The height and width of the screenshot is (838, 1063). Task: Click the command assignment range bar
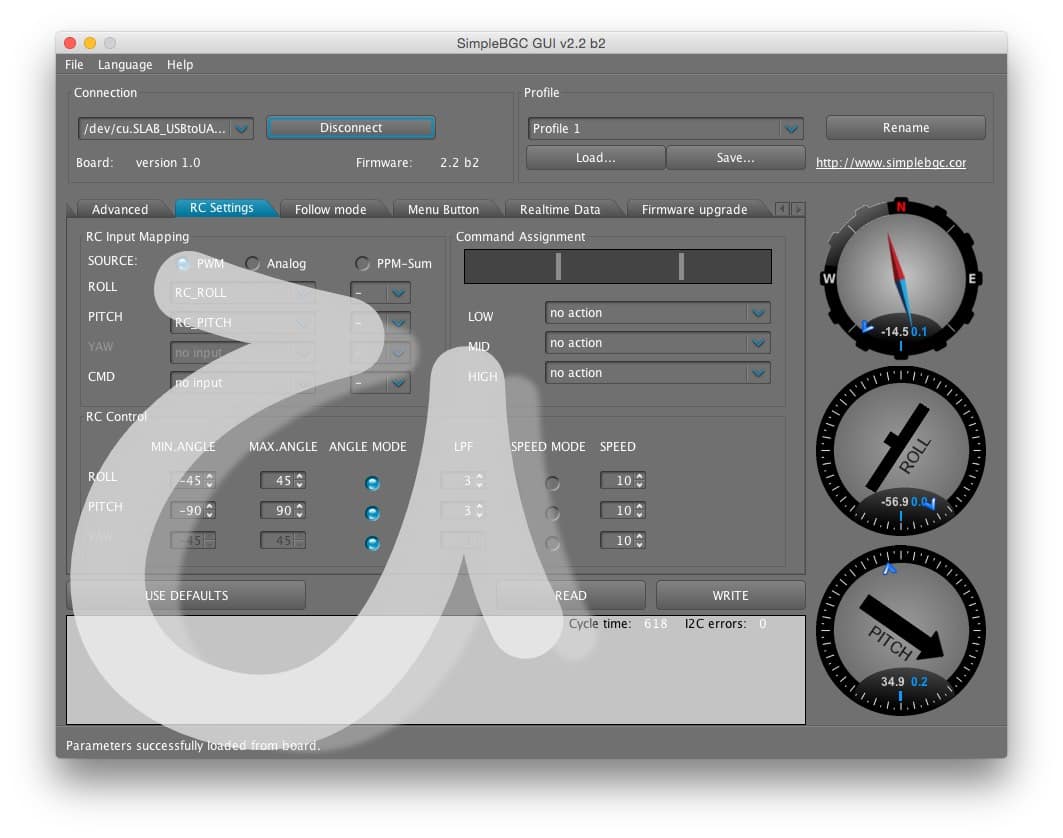(618, 266)
